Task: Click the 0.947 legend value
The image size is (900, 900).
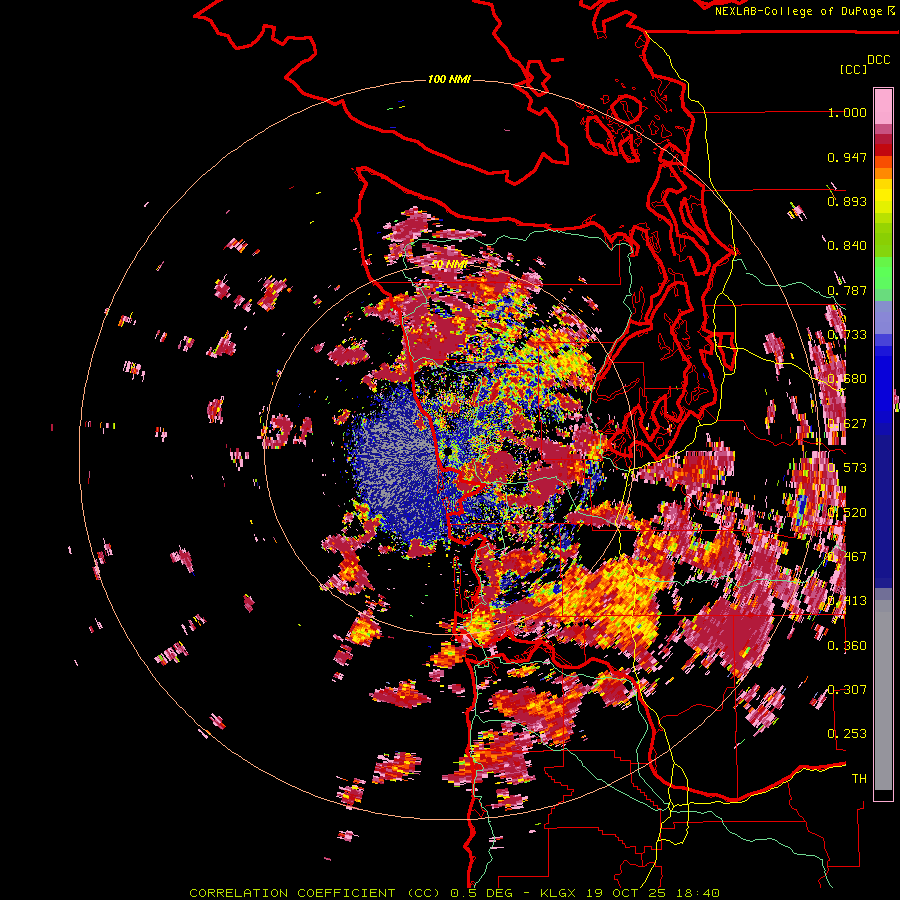Action: coord(847,157)
